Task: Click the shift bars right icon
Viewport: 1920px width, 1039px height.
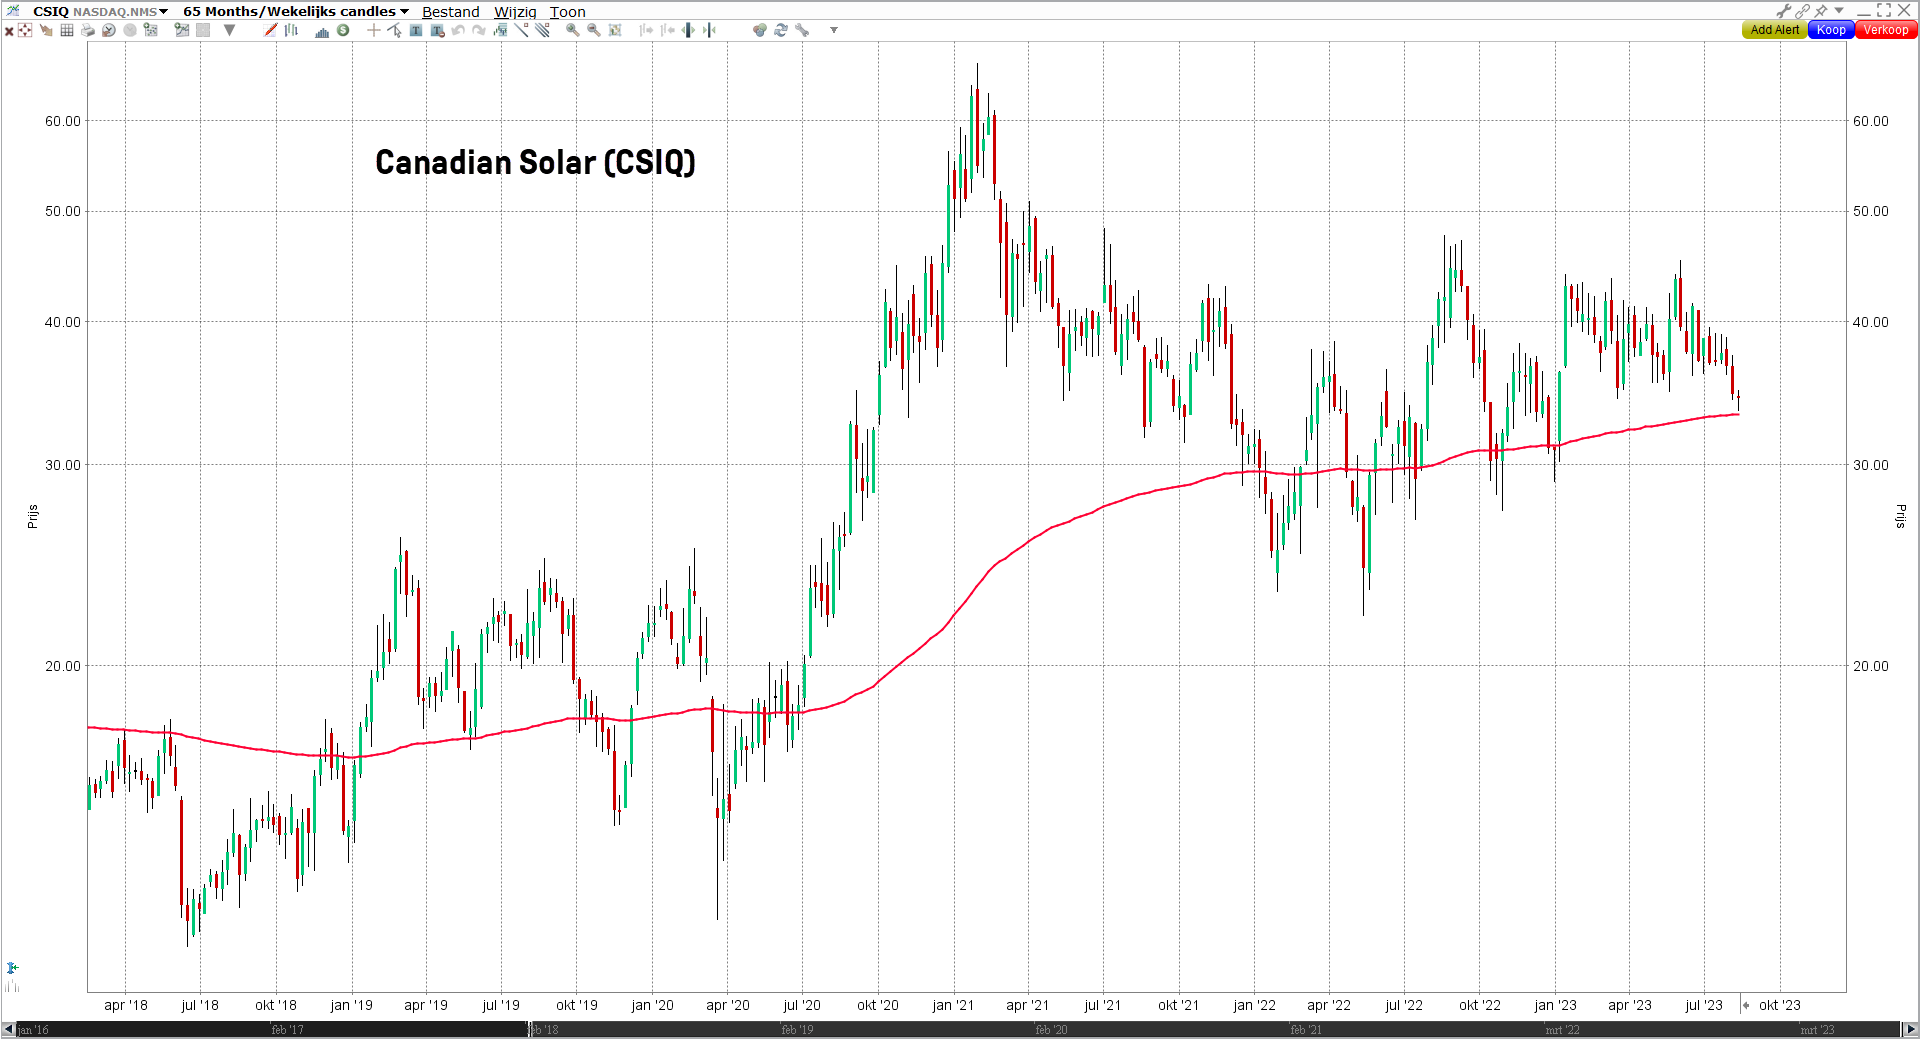Action: pos(646,30)
